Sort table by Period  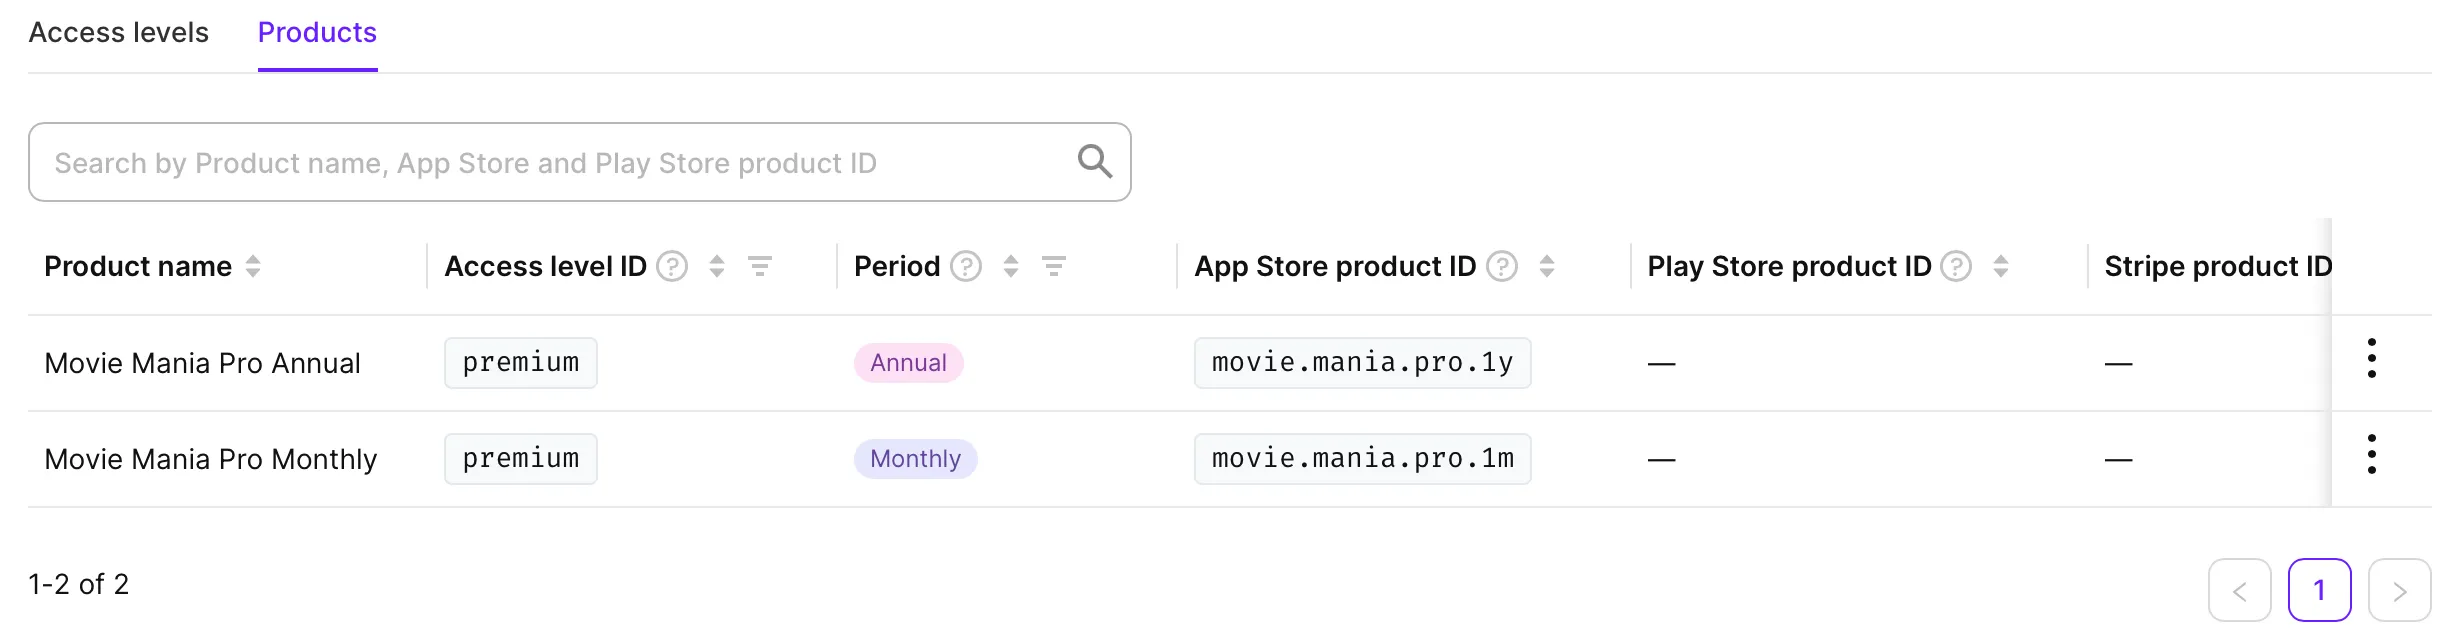click(x=1011, y=266)
